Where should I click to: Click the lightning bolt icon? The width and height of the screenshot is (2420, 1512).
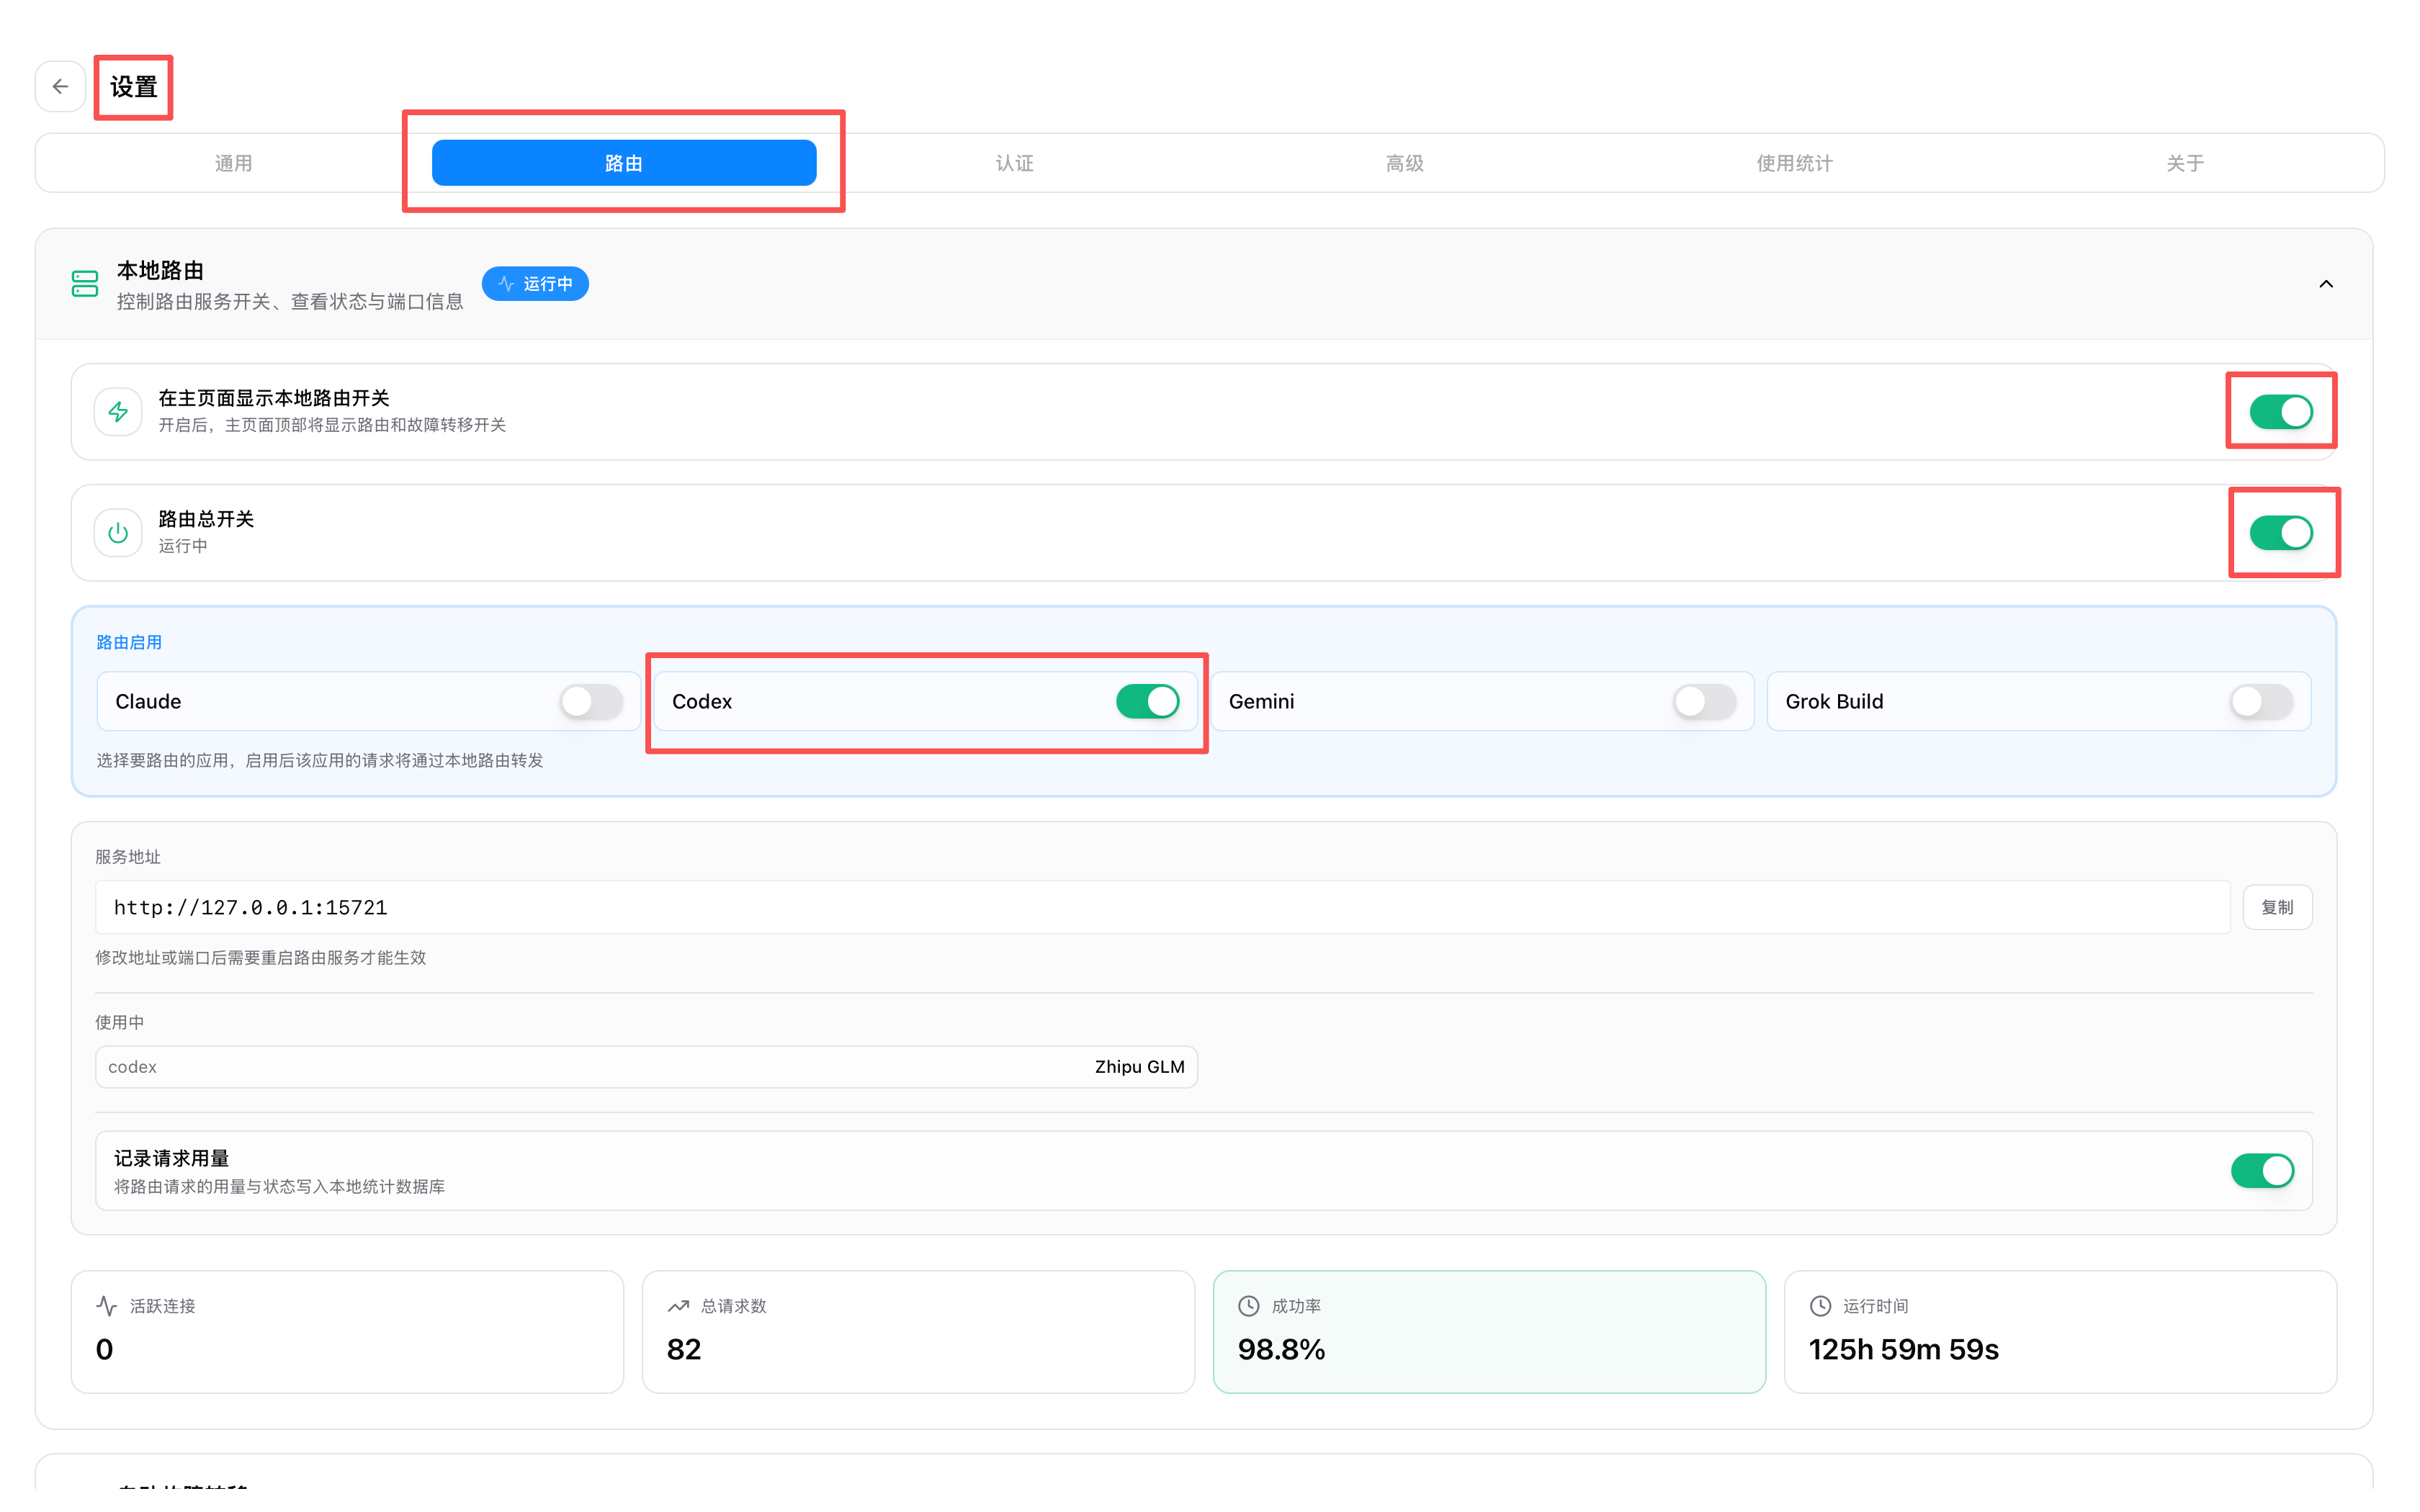point(118,412)
